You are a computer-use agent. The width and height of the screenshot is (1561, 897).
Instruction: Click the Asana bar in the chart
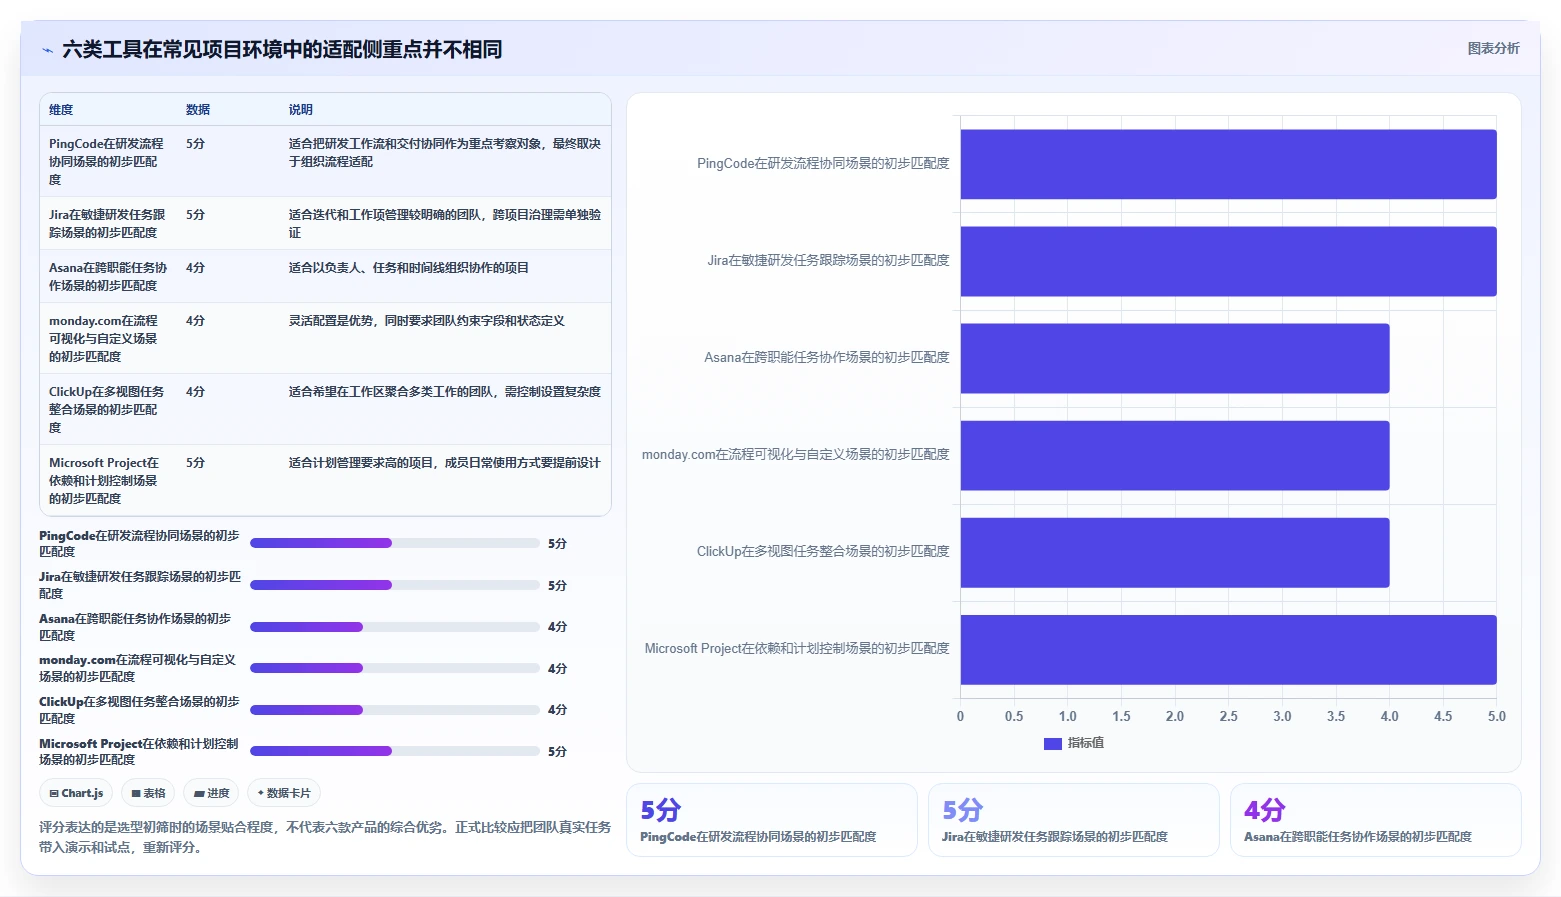tap(1175, 358)
